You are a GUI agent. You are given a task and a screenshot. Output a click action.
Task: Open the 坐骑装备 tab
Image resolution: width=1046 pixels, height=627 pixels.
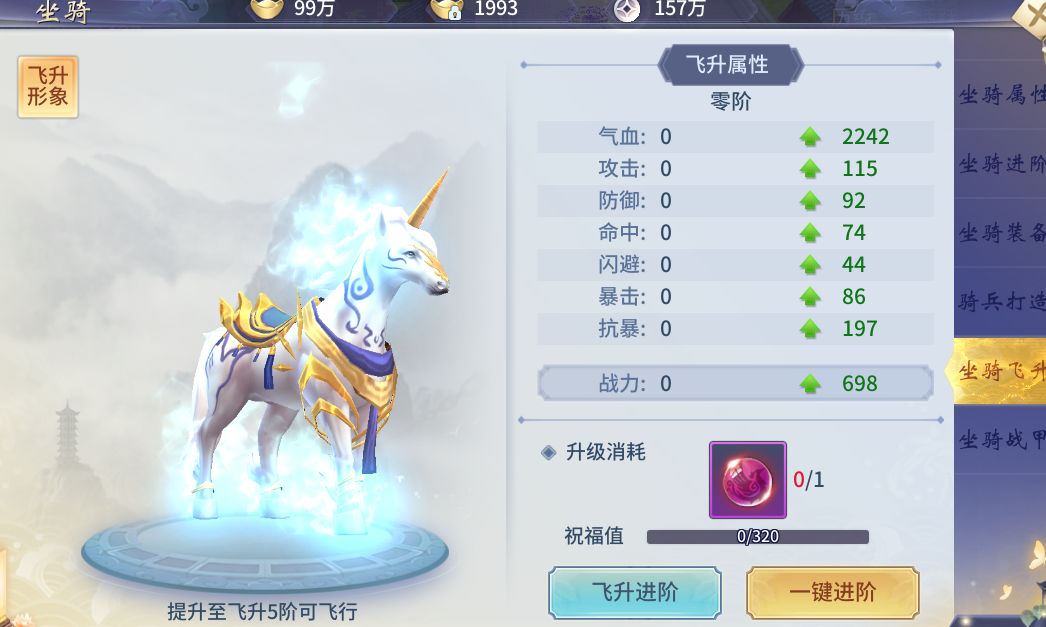click(x=1000, y=233)
